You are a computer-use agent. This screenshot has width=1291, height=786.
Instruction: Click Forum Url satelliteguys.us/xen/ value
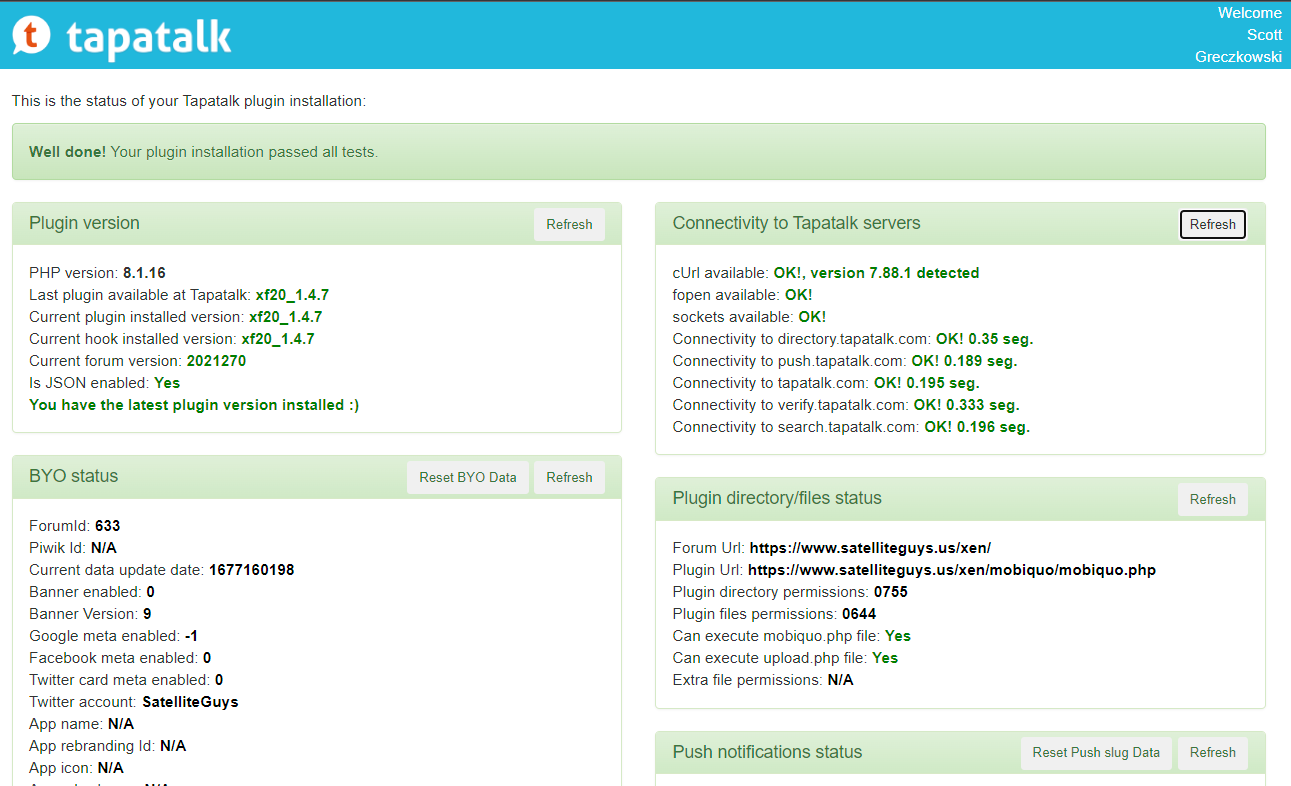pos(870,548)
